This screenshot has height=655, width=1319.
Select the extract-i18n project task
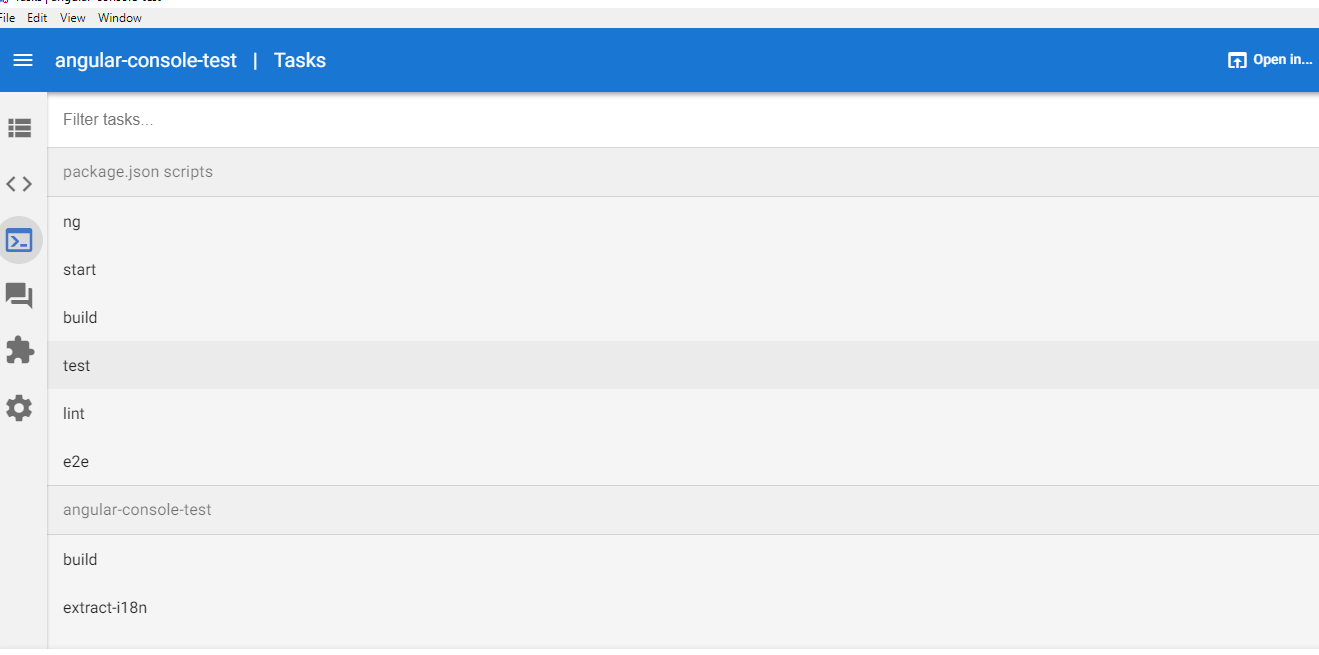point(683,608)
